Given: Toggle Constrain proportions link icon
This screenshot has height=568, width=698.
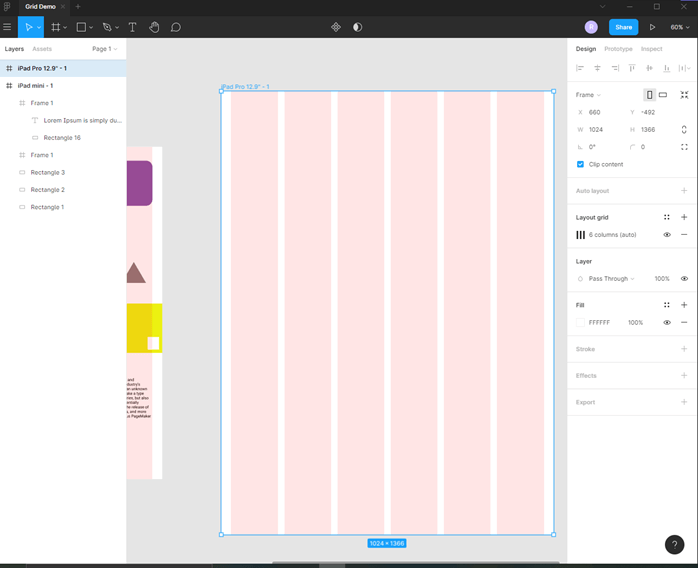Looking at the screenshot, I should click(x=684, y=130).
